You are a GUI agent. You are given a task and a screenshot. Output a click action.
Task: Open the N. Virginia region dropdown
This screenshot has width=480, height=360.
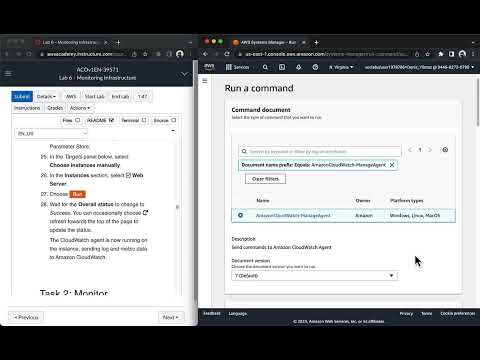tap(341, 67)
